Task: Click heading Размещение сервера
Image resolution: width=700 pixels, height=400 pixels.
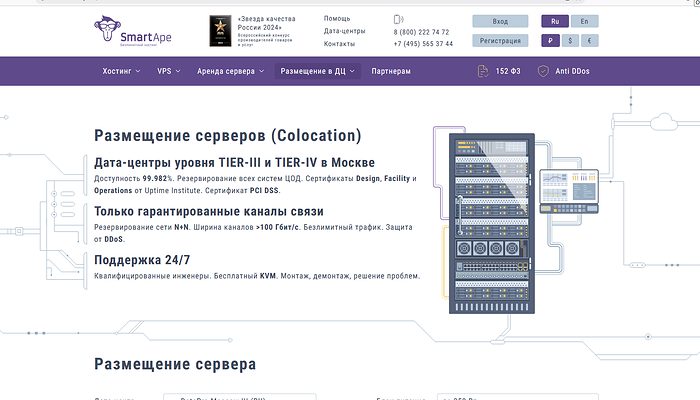Action: 175,364
